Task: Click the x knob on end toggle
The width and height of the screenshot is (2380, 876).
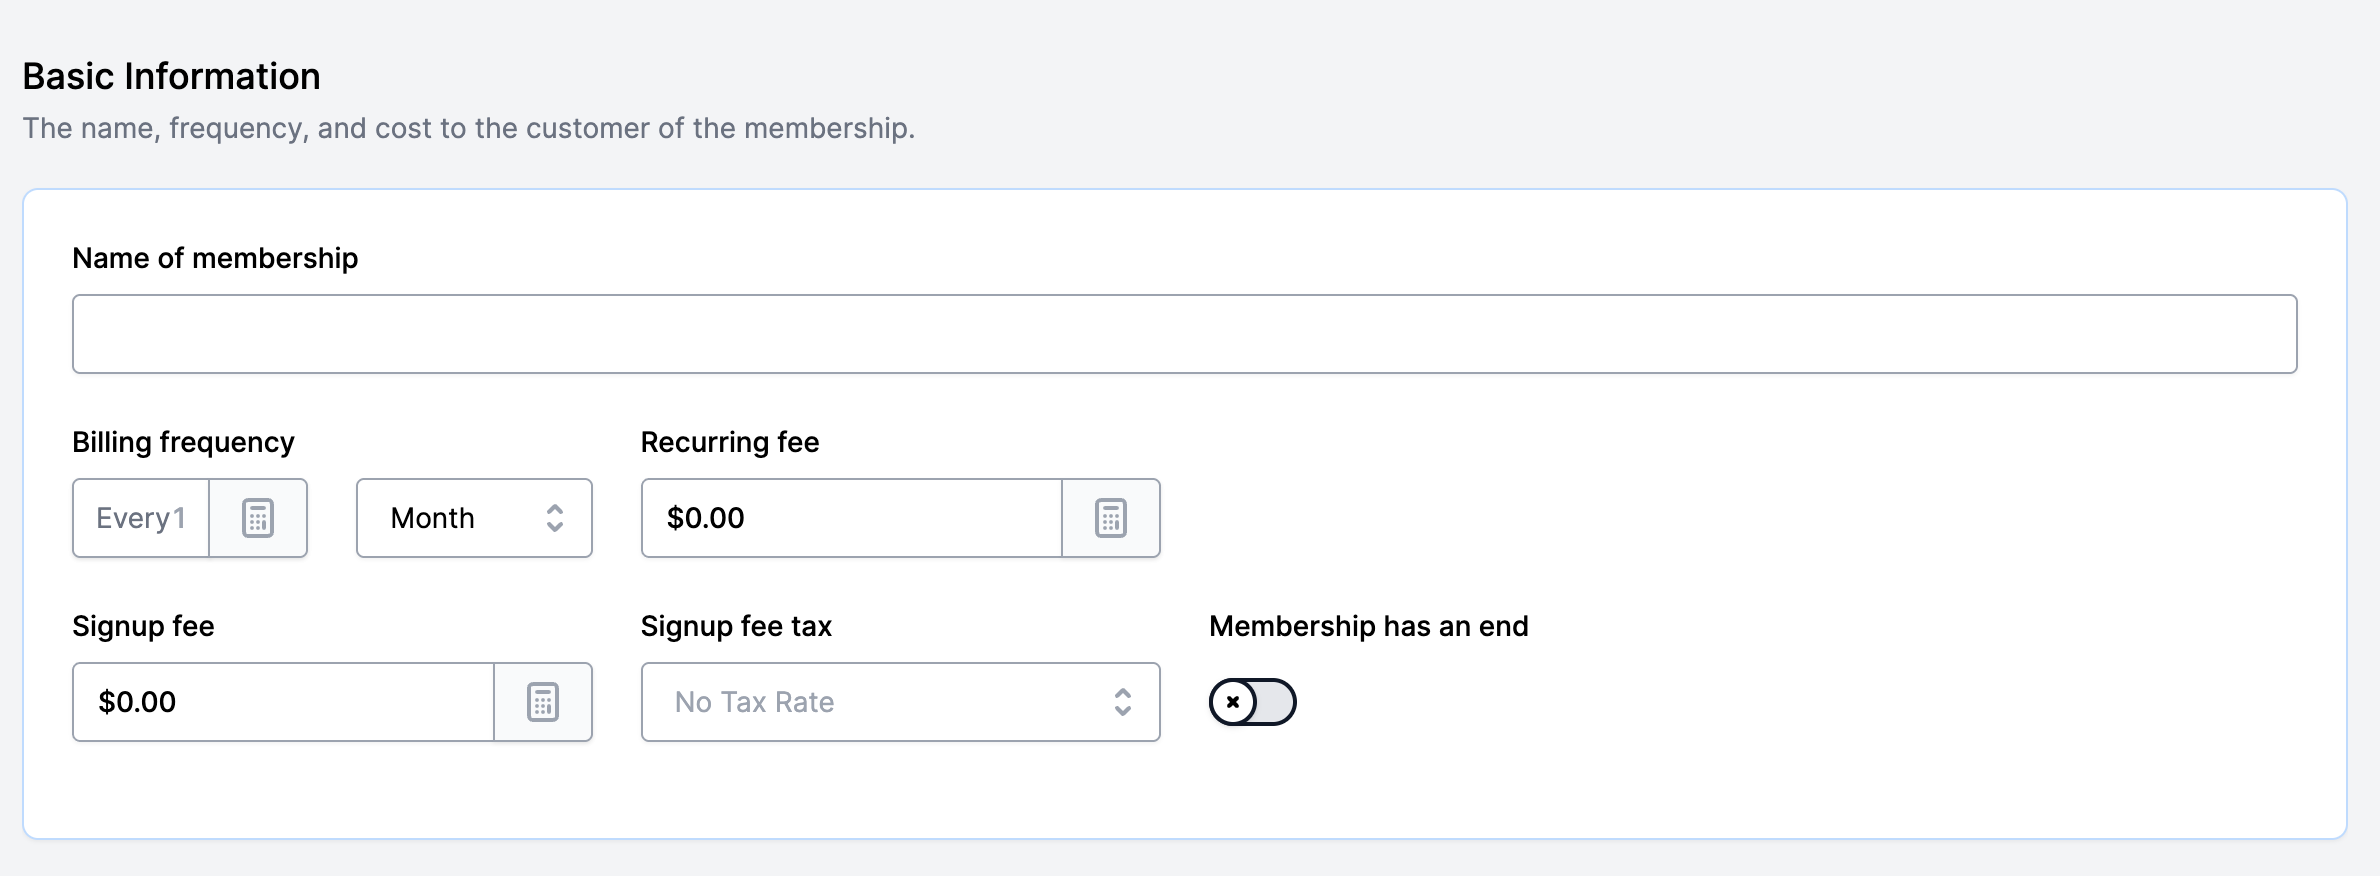Action: [x=1233, y=702]
